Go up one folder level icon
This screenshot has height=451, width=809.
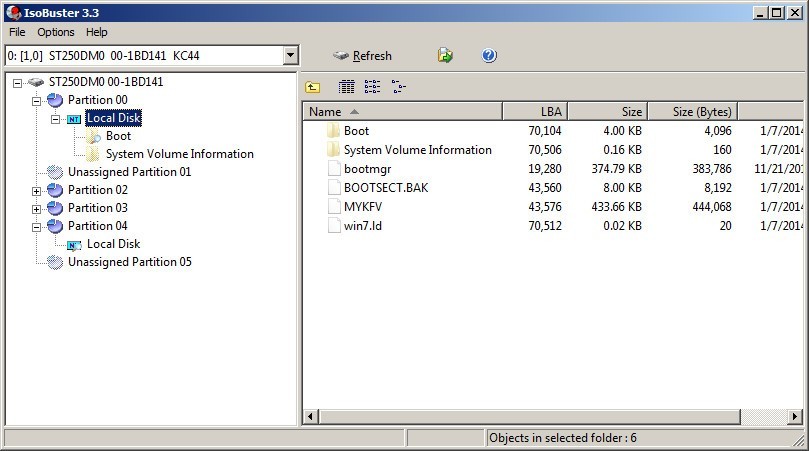(312, 87)
